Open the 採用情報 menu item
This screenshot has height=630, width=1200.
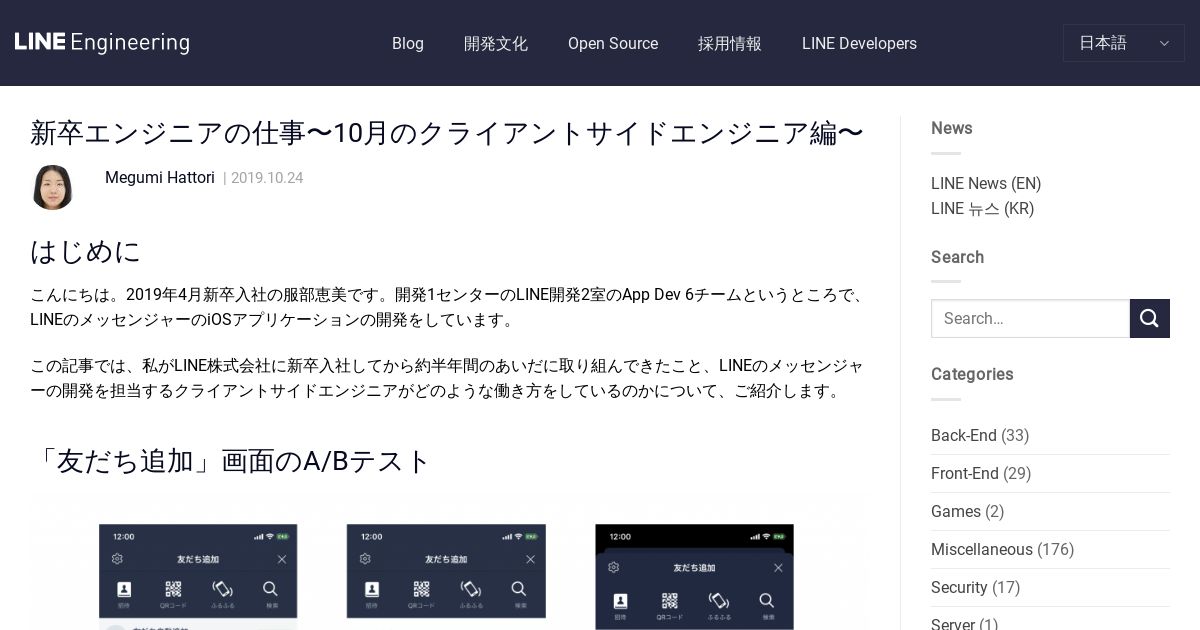730,44
